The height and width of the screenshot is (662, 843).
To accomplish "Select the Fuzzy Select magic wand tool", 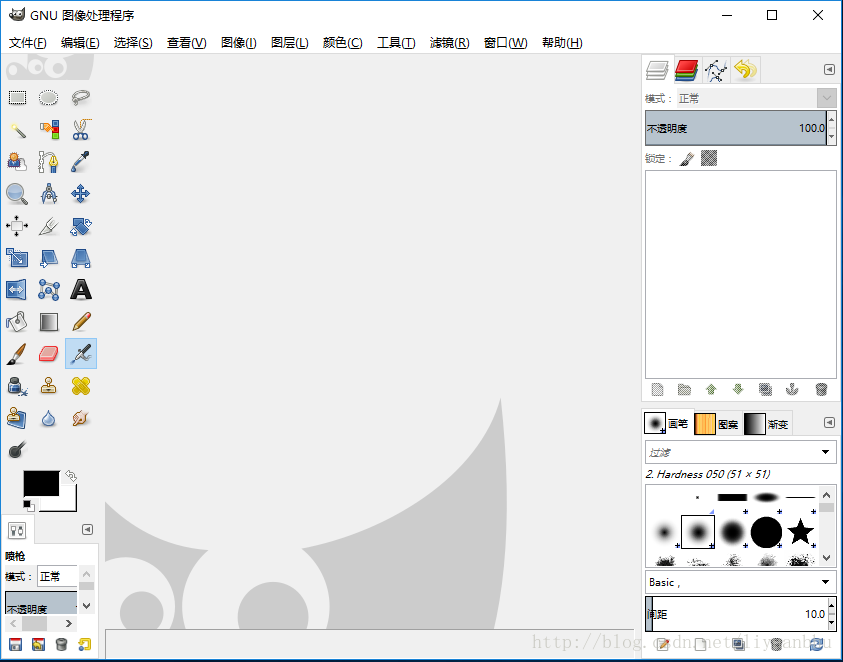I will (17, 130).
